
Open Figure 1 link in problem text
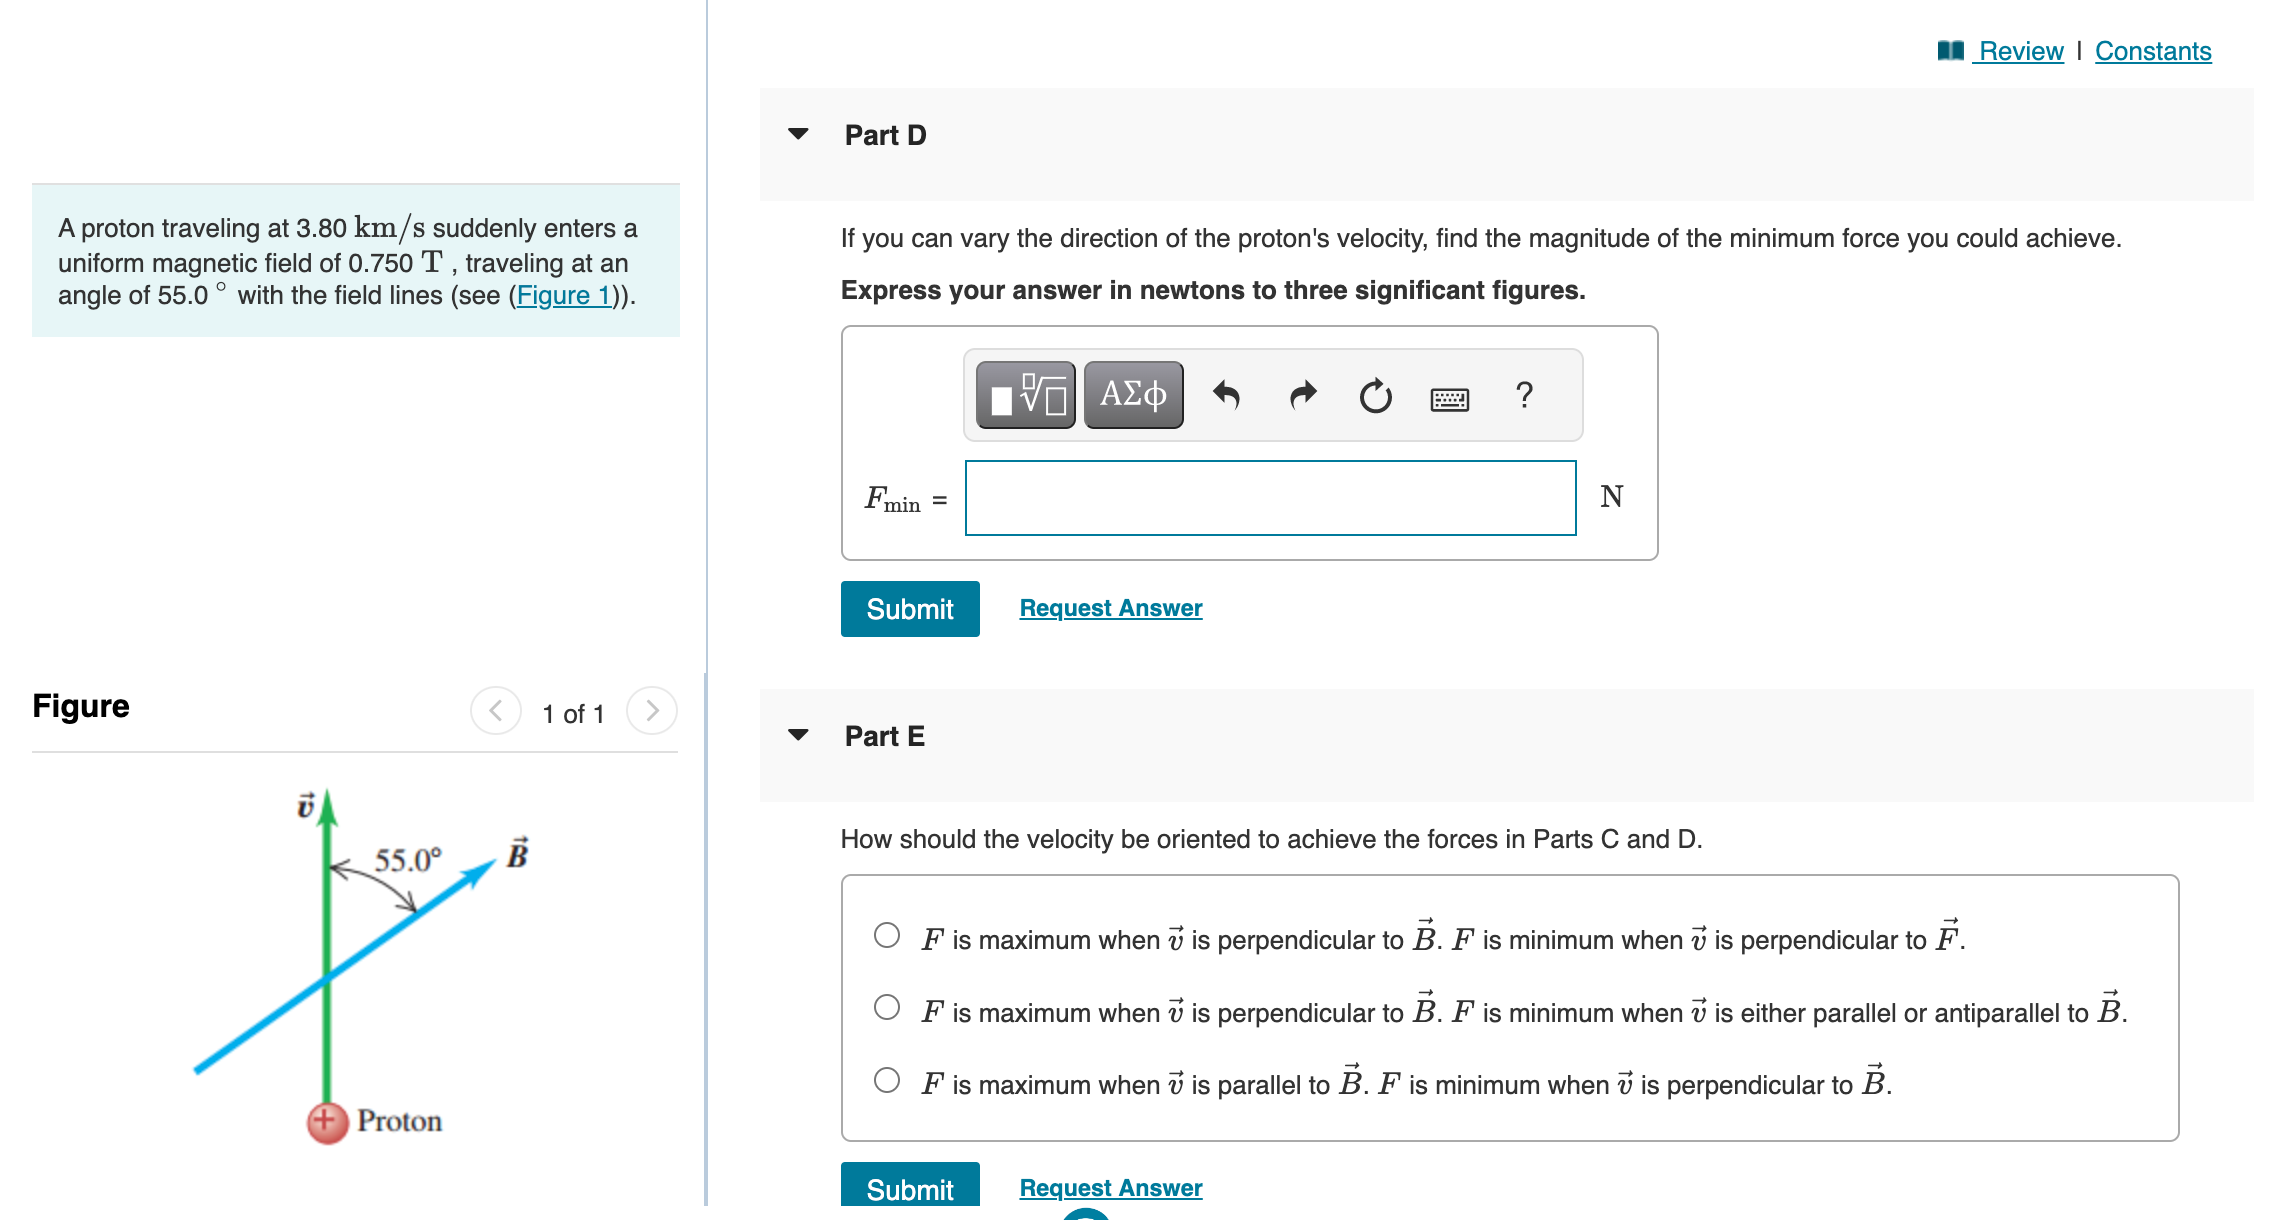click(563, 295)
